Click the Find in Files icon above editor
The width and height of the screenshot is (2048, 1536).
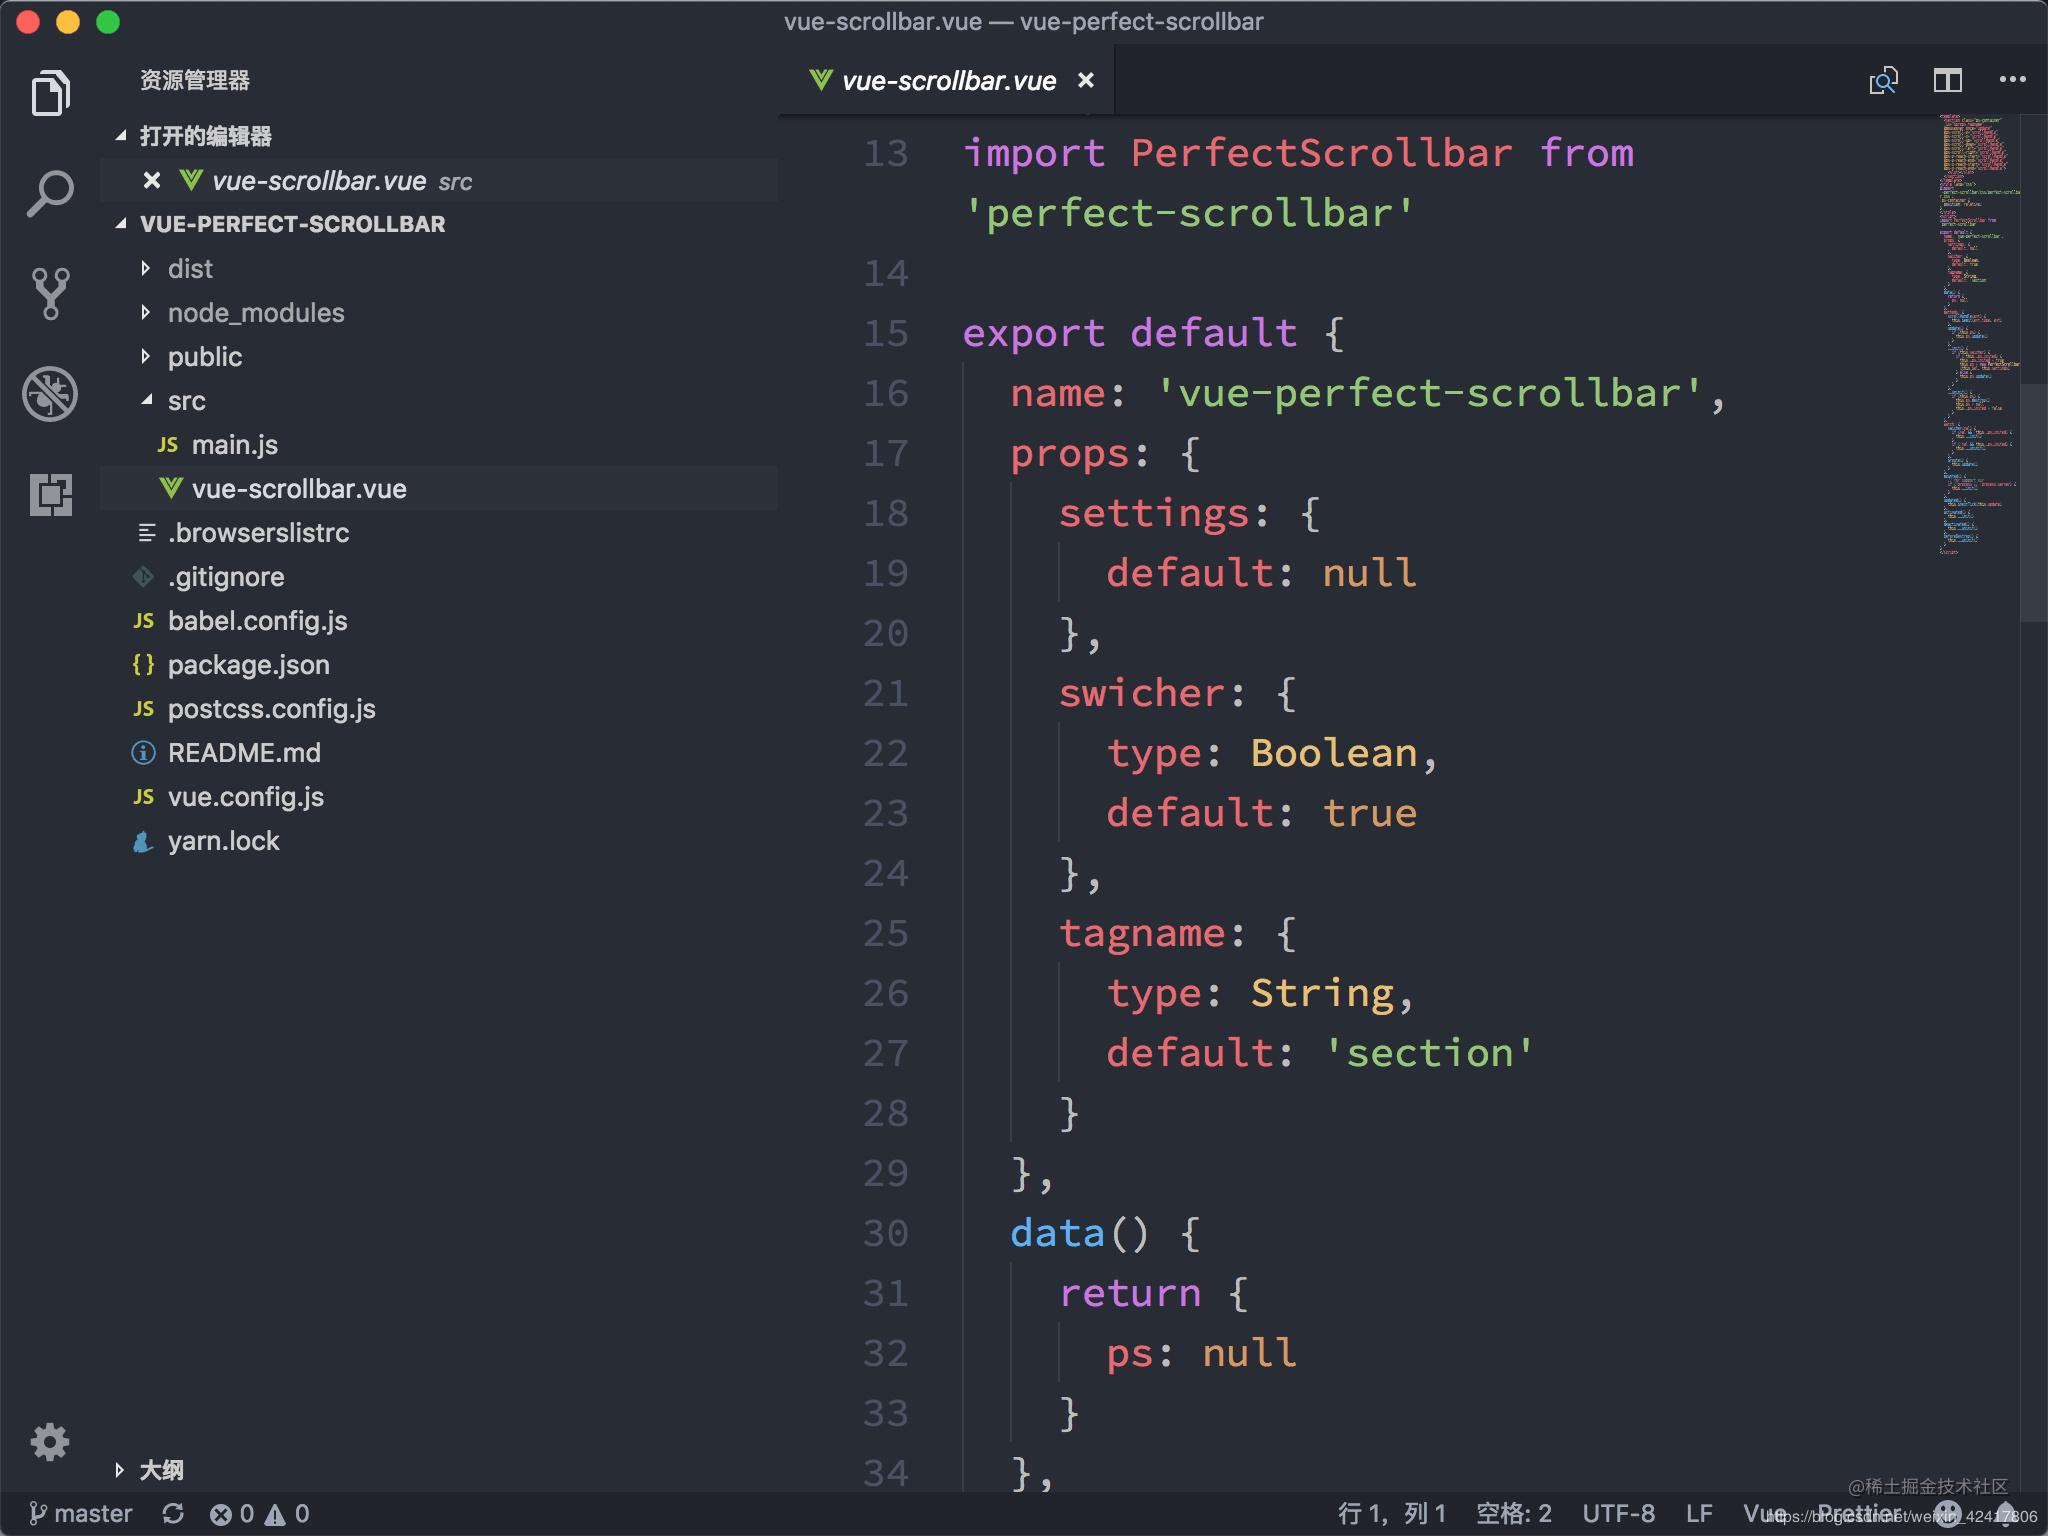1884,80
